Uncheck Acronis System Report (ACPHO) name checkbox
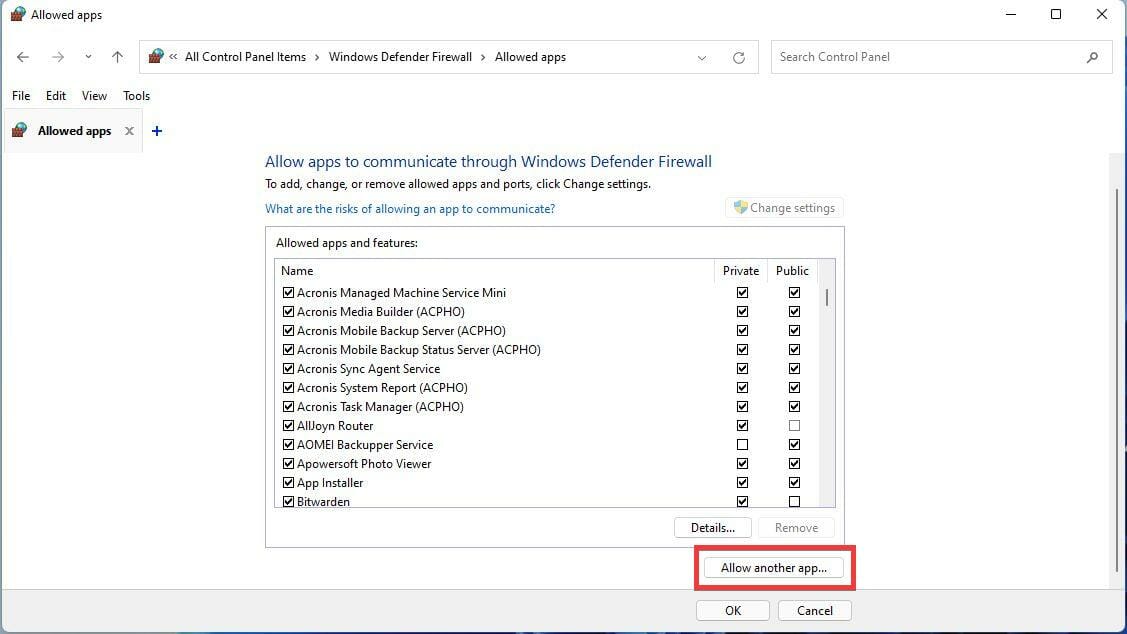This screenshot has height=634, width=1127. coord(288,387)
